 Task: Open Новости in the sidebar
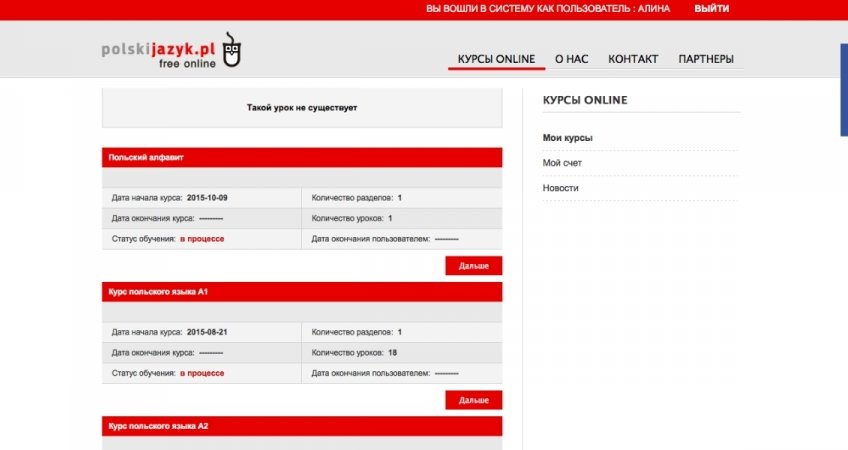[x=560, y=188]
